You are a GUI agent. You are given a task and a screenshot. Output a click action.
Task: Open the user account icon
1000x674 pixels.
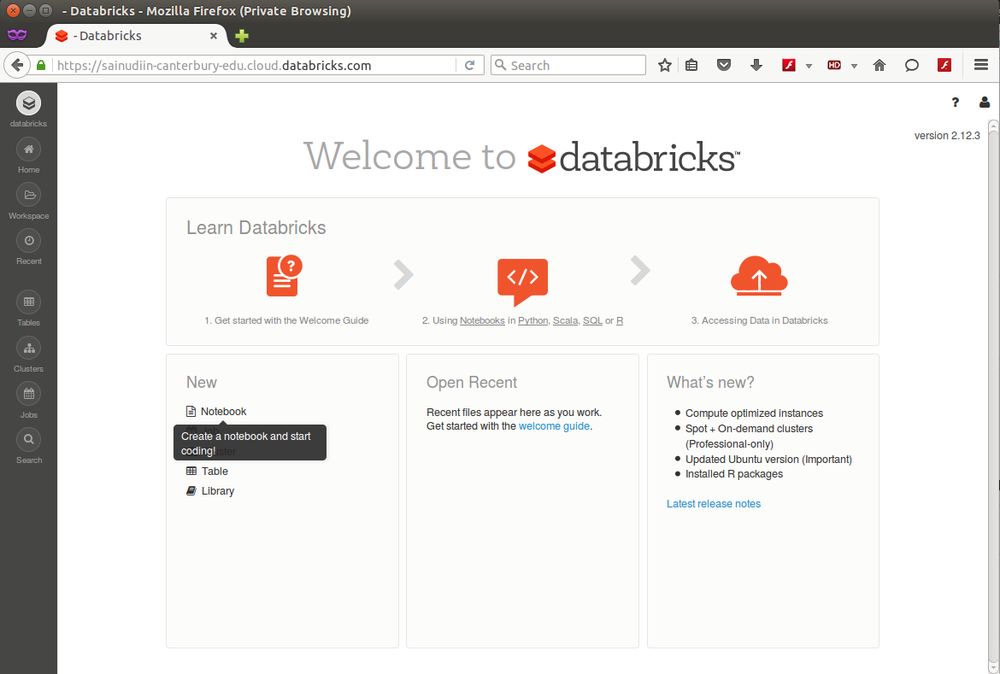point(985,102)
